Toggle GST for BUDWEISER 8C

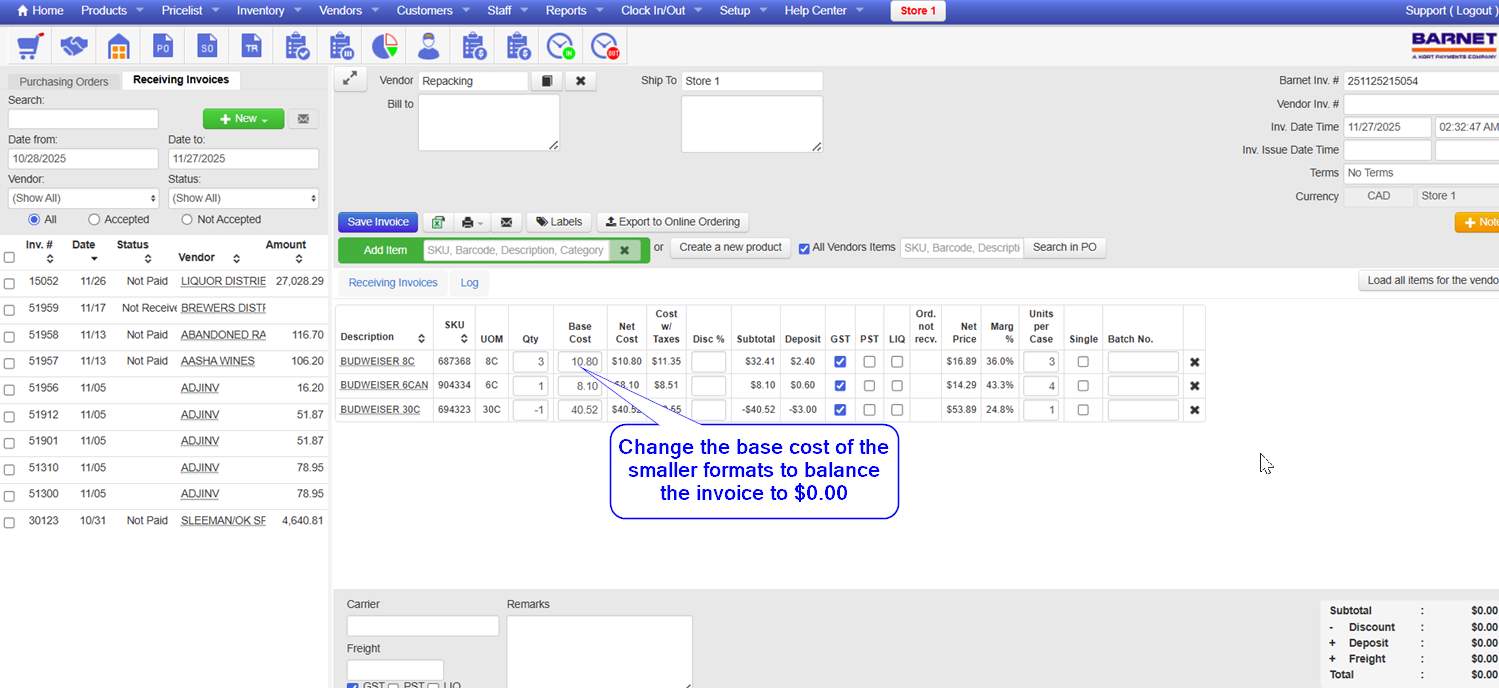click(x=840, y=362)
